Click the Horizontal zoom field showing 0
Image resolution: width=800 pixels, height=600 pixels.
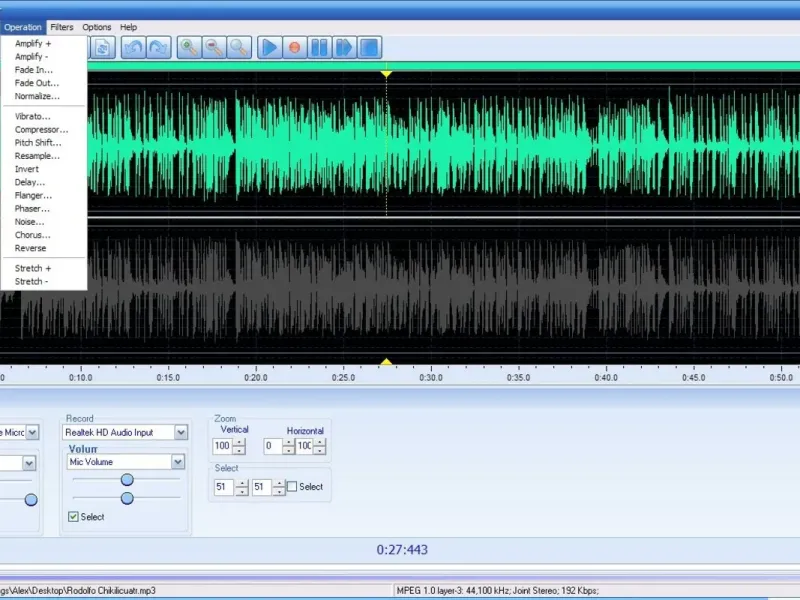tap(270, 446)
